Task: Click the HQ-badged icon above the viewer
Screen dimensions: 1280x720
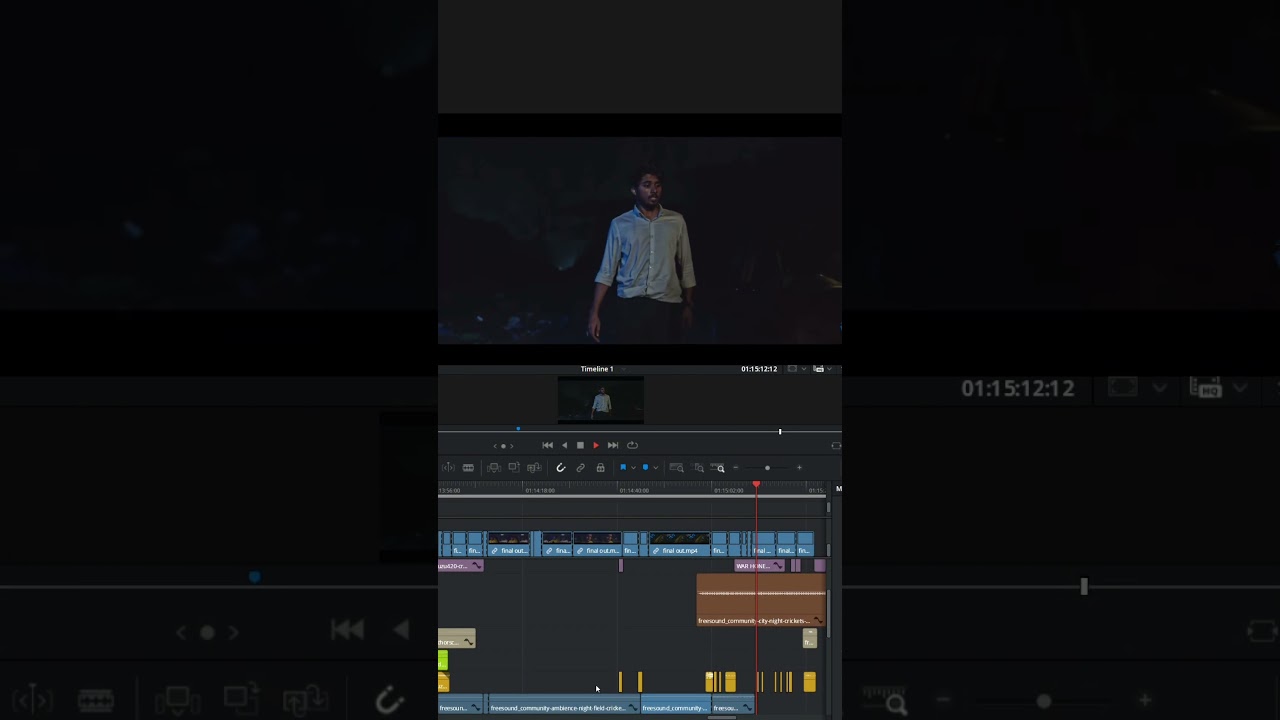Action: click(x=818, y=369)
